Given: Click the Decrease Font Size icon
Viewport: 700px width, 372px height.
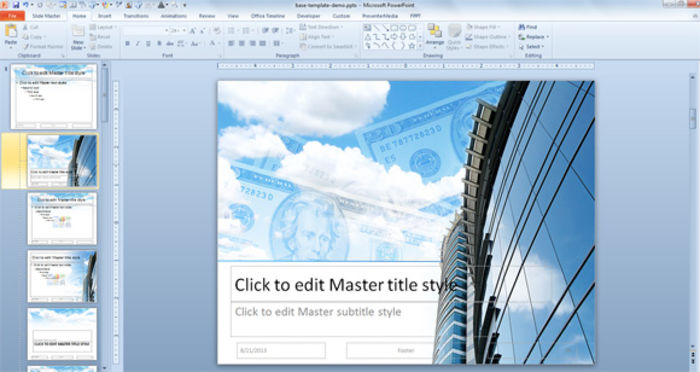Looking at the screenshot, I should coord(202,31).
